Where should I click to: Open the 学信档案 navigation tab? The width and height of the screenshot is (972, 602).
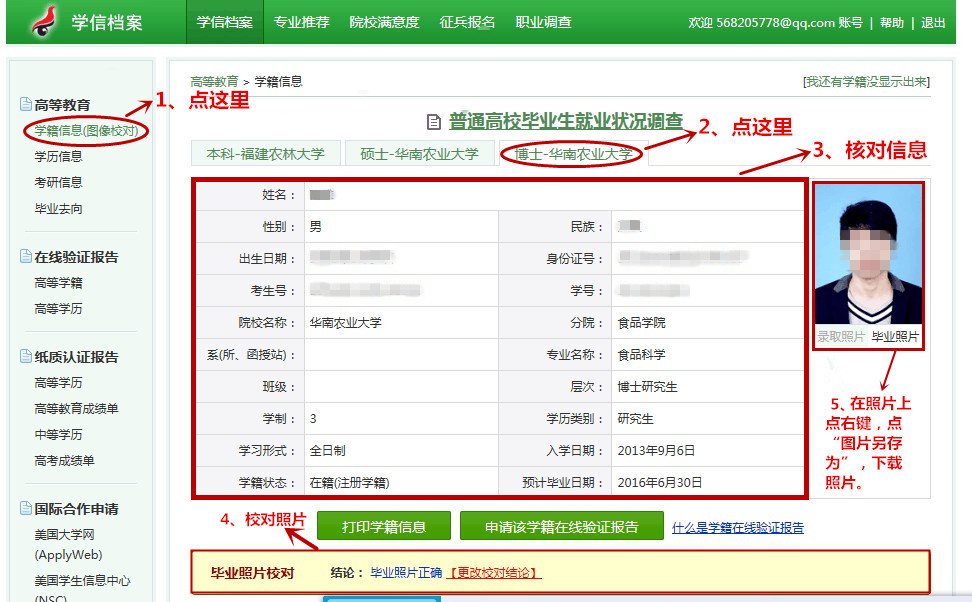click(224, 22)
